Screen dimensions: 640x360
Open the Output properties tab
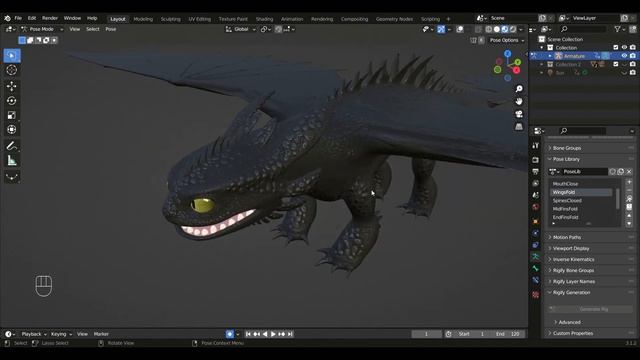536,171
